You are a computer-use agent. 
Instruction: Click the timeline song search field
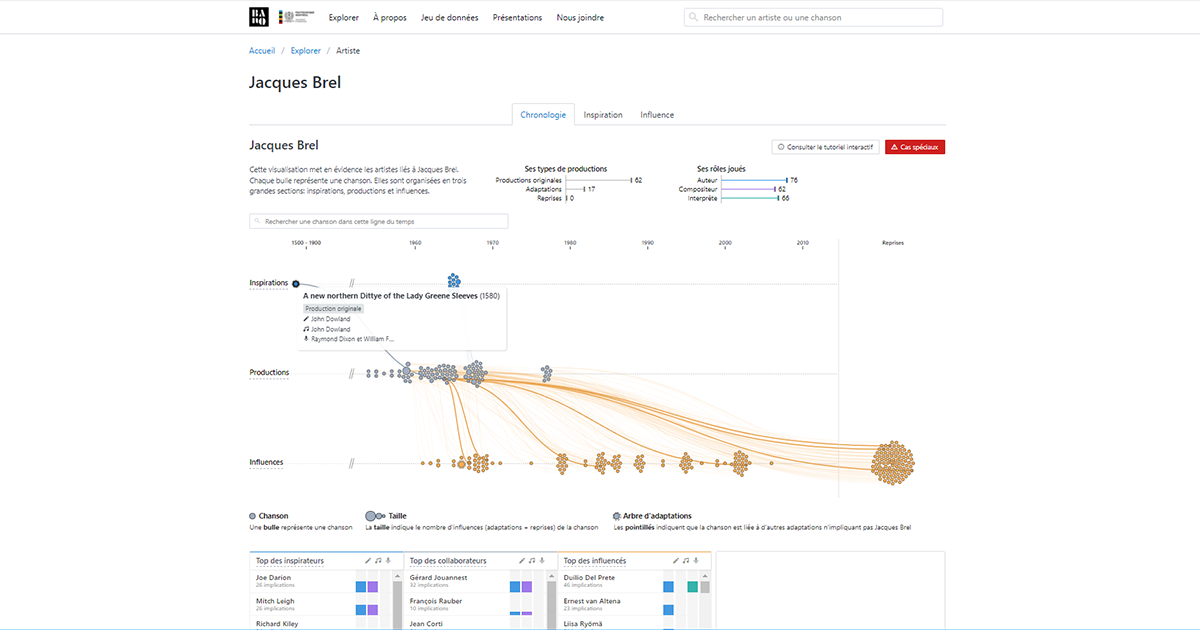click(379, 221)
